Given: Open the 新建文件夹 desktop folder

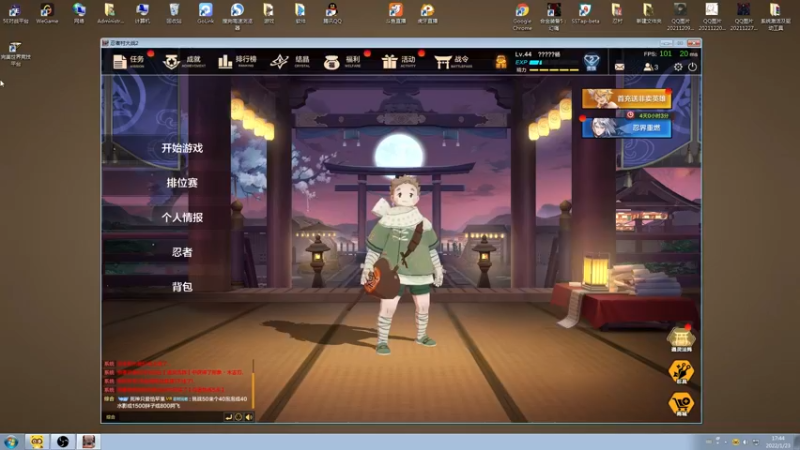Looking at the screenshot, I should coord(648,13).
